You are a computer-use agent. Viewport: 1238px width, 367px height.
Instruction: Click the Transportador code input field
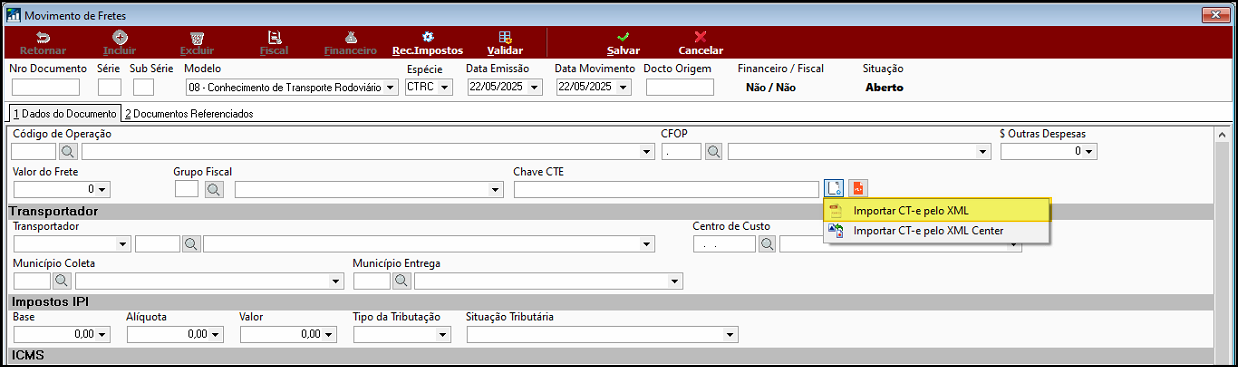(x=157, y=243)
